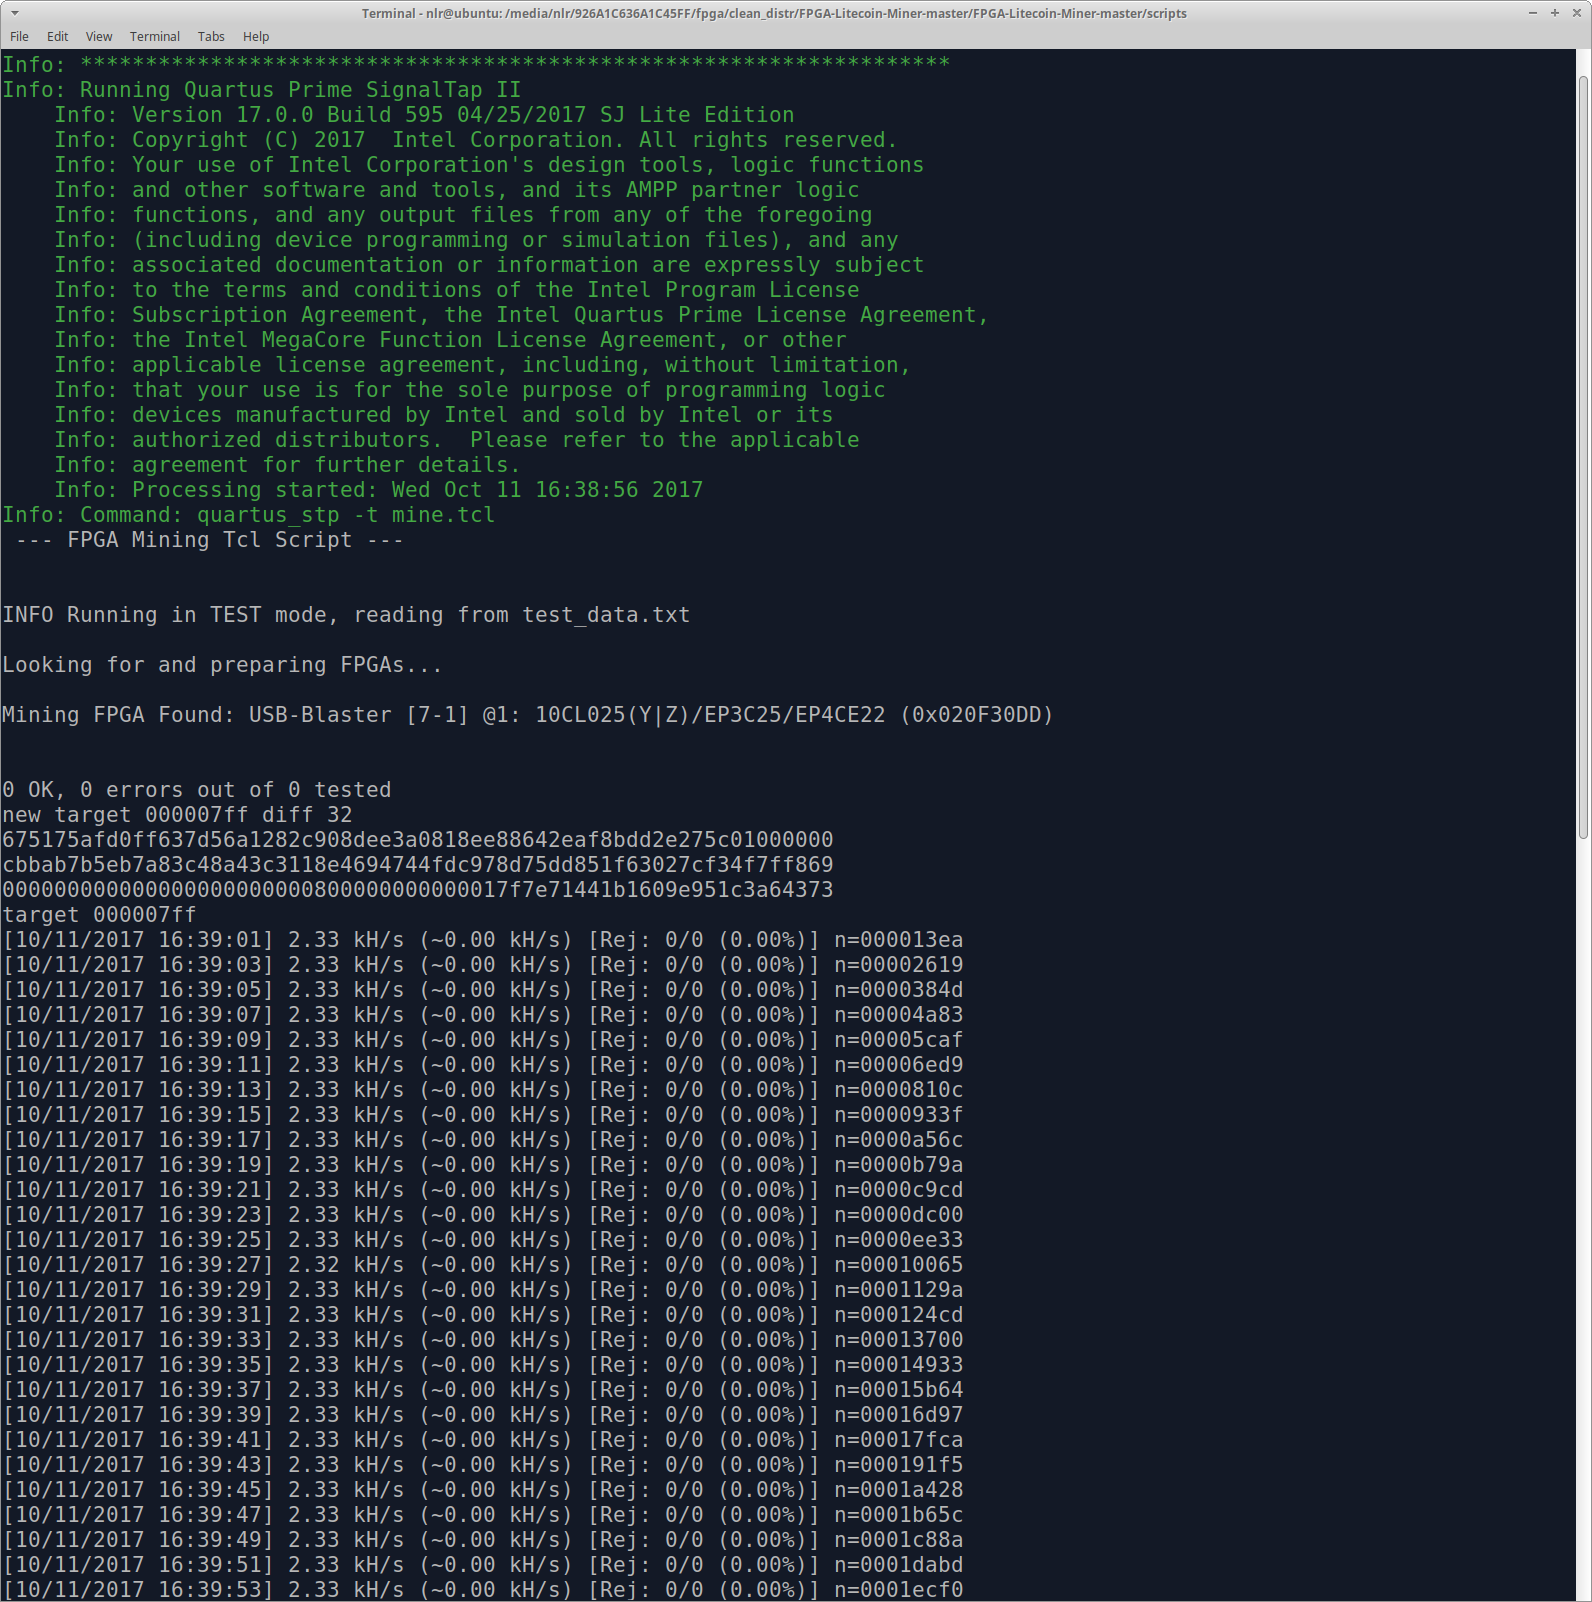
Task: Click log line with n=0000b79a
Action: point(483,1165)
